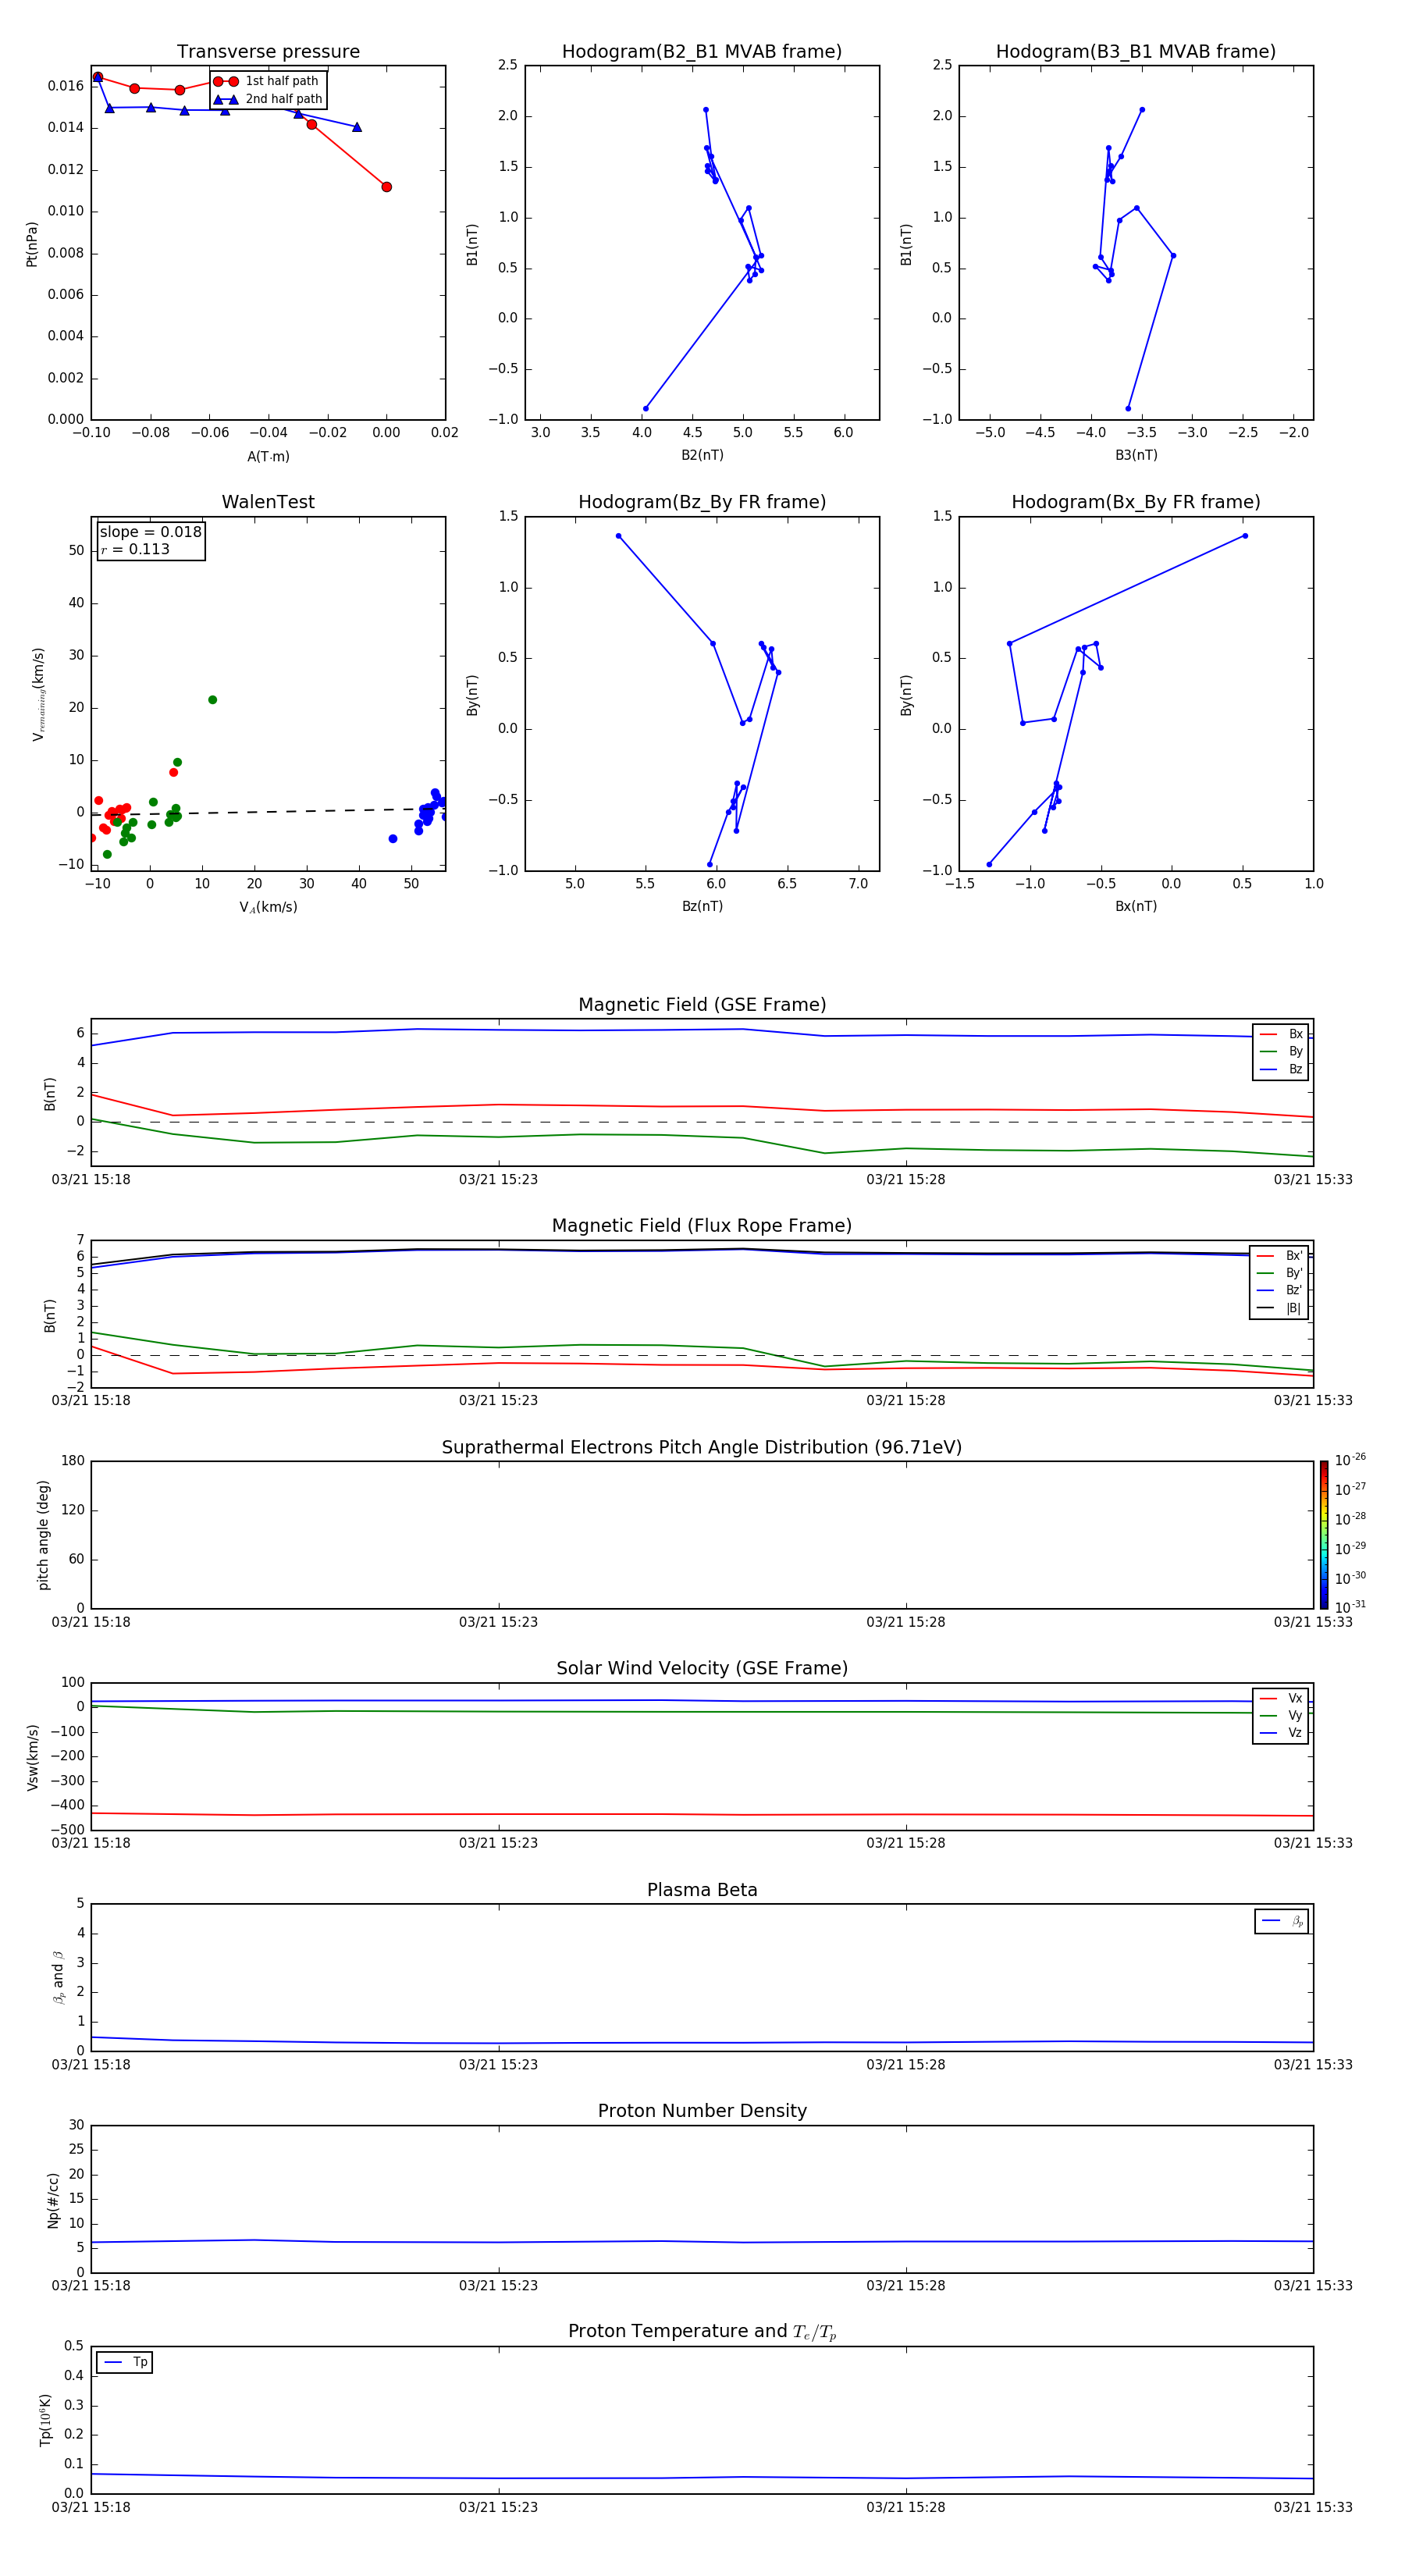Click the 'B2(nT)' x-axis label
Image resolution: width=1405 pixels, height=2576 pixels.
[702, 455]
